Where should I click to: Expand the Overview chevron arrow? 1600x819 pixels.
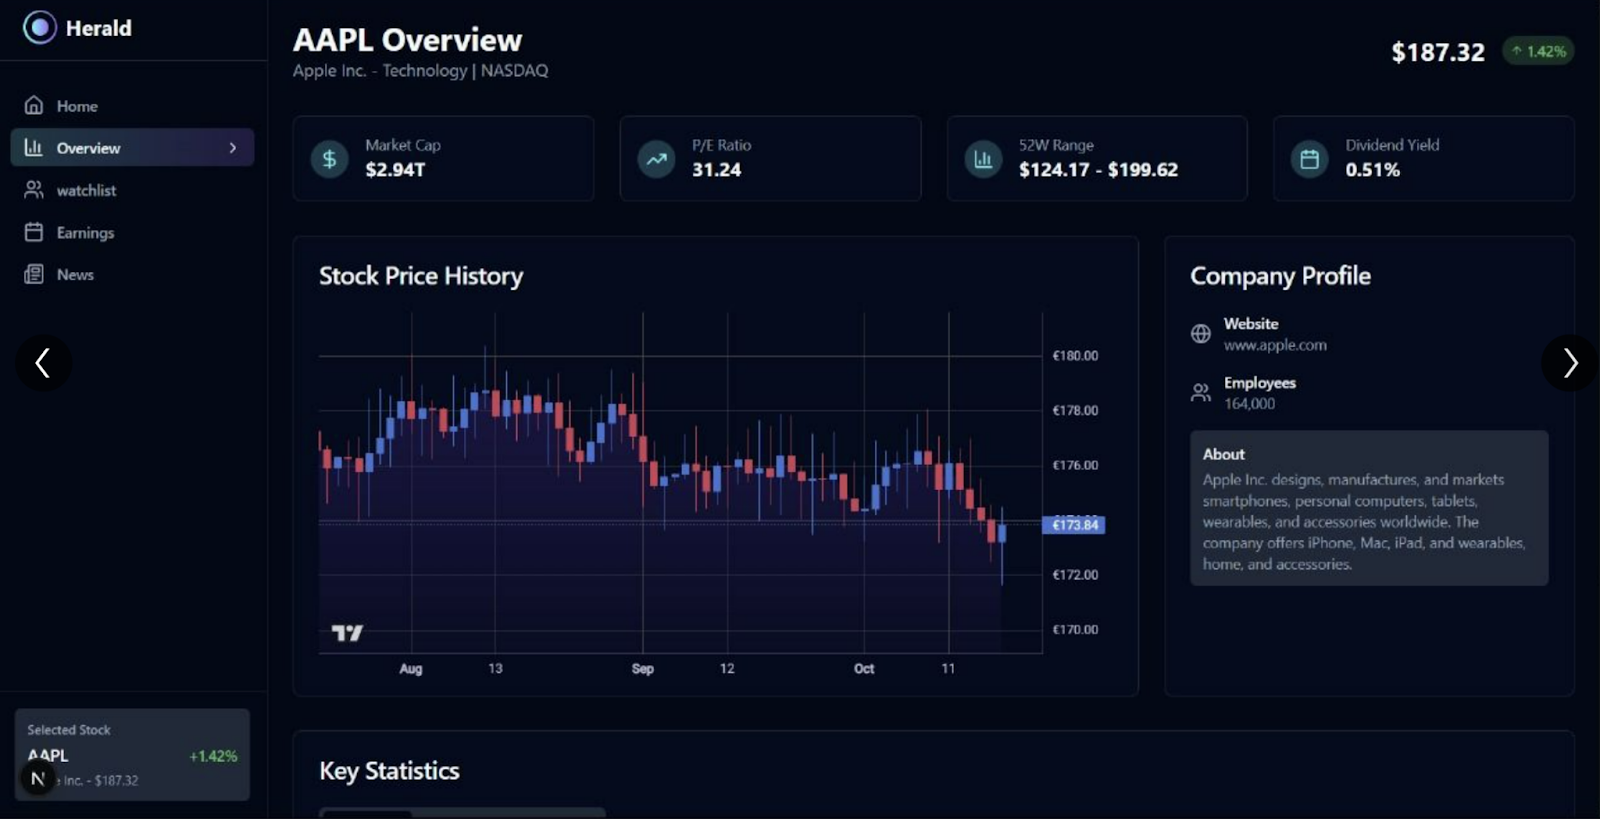[233, 148]
